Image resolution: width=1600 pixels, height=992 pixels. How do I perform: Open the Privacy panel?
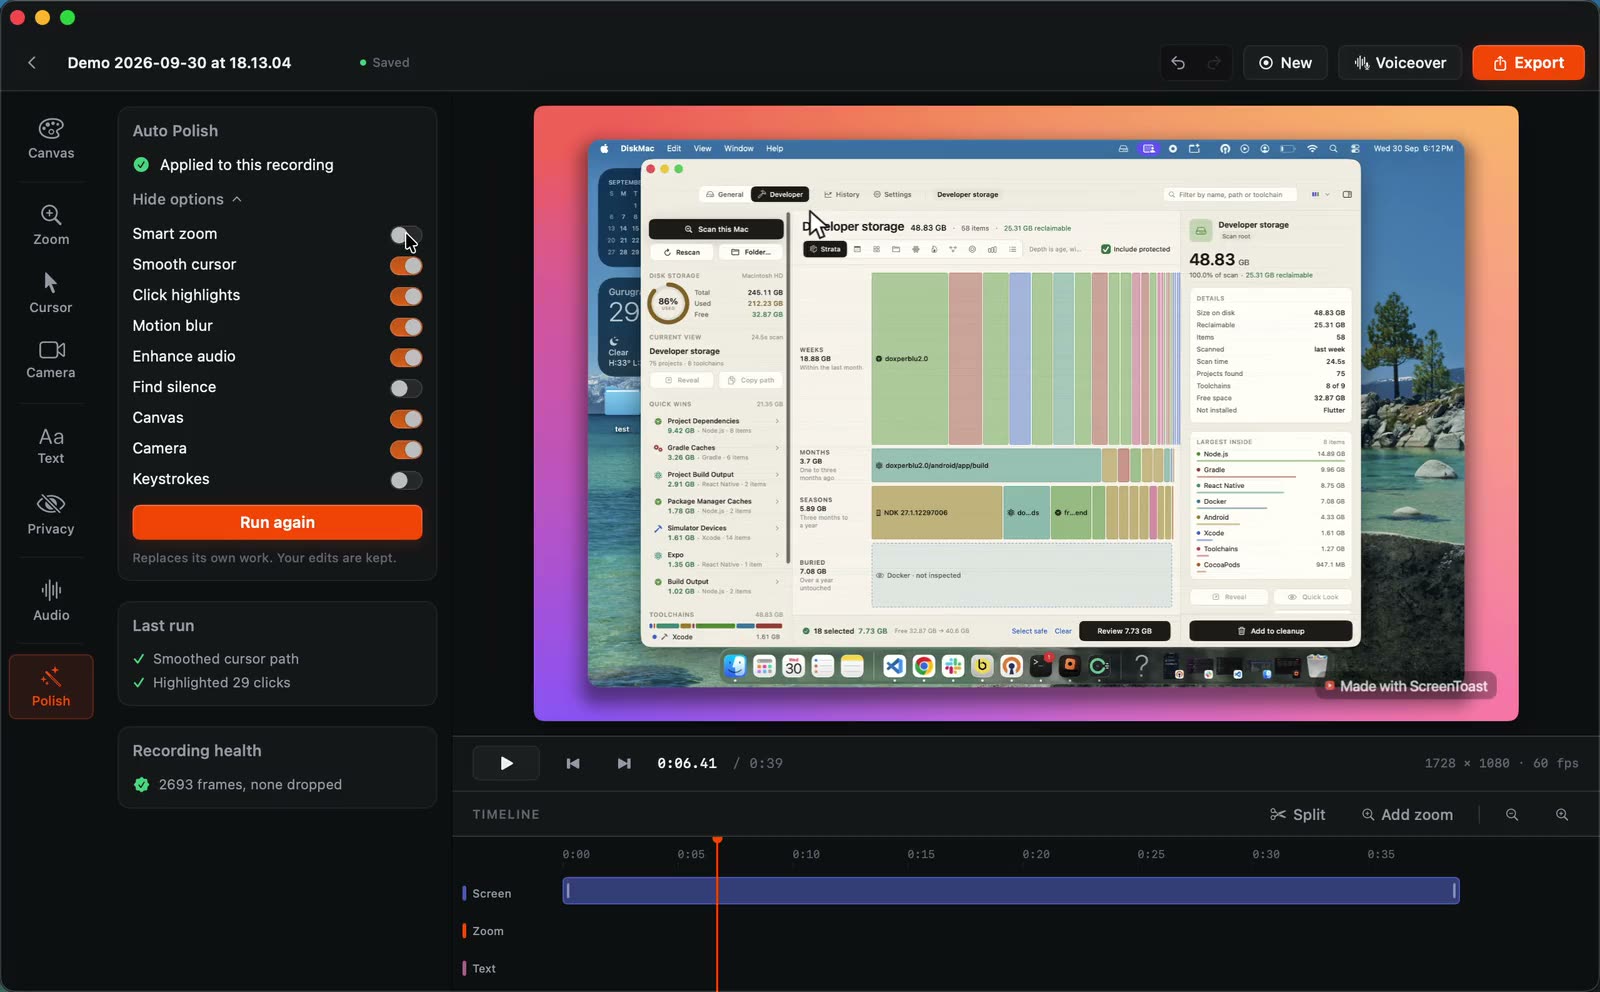point(51,515)
